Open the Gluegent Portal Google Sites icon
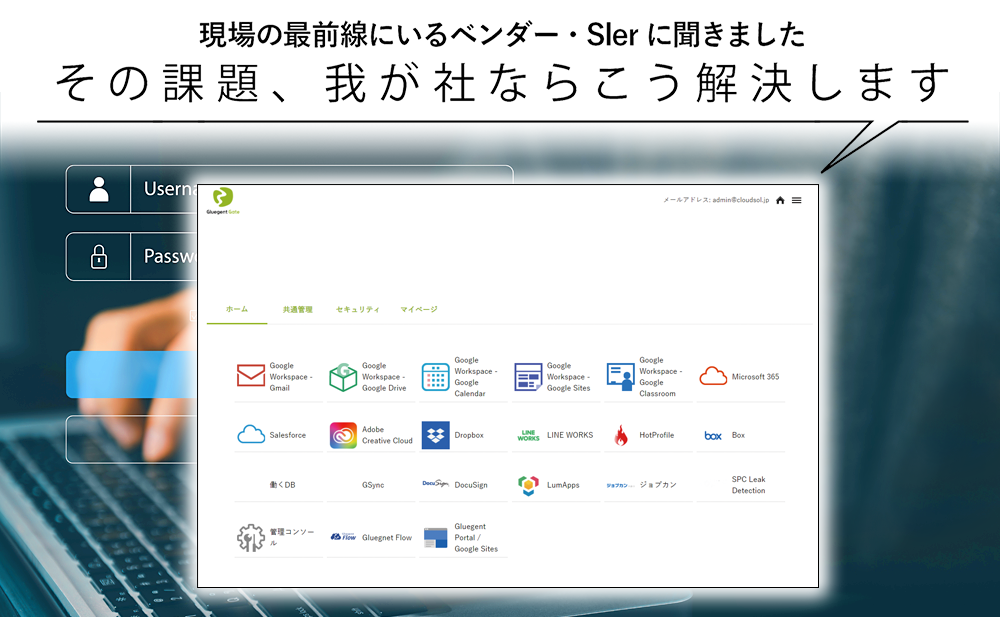The height and width of the screenshot is (617, 1000). (x=436, y=537)
